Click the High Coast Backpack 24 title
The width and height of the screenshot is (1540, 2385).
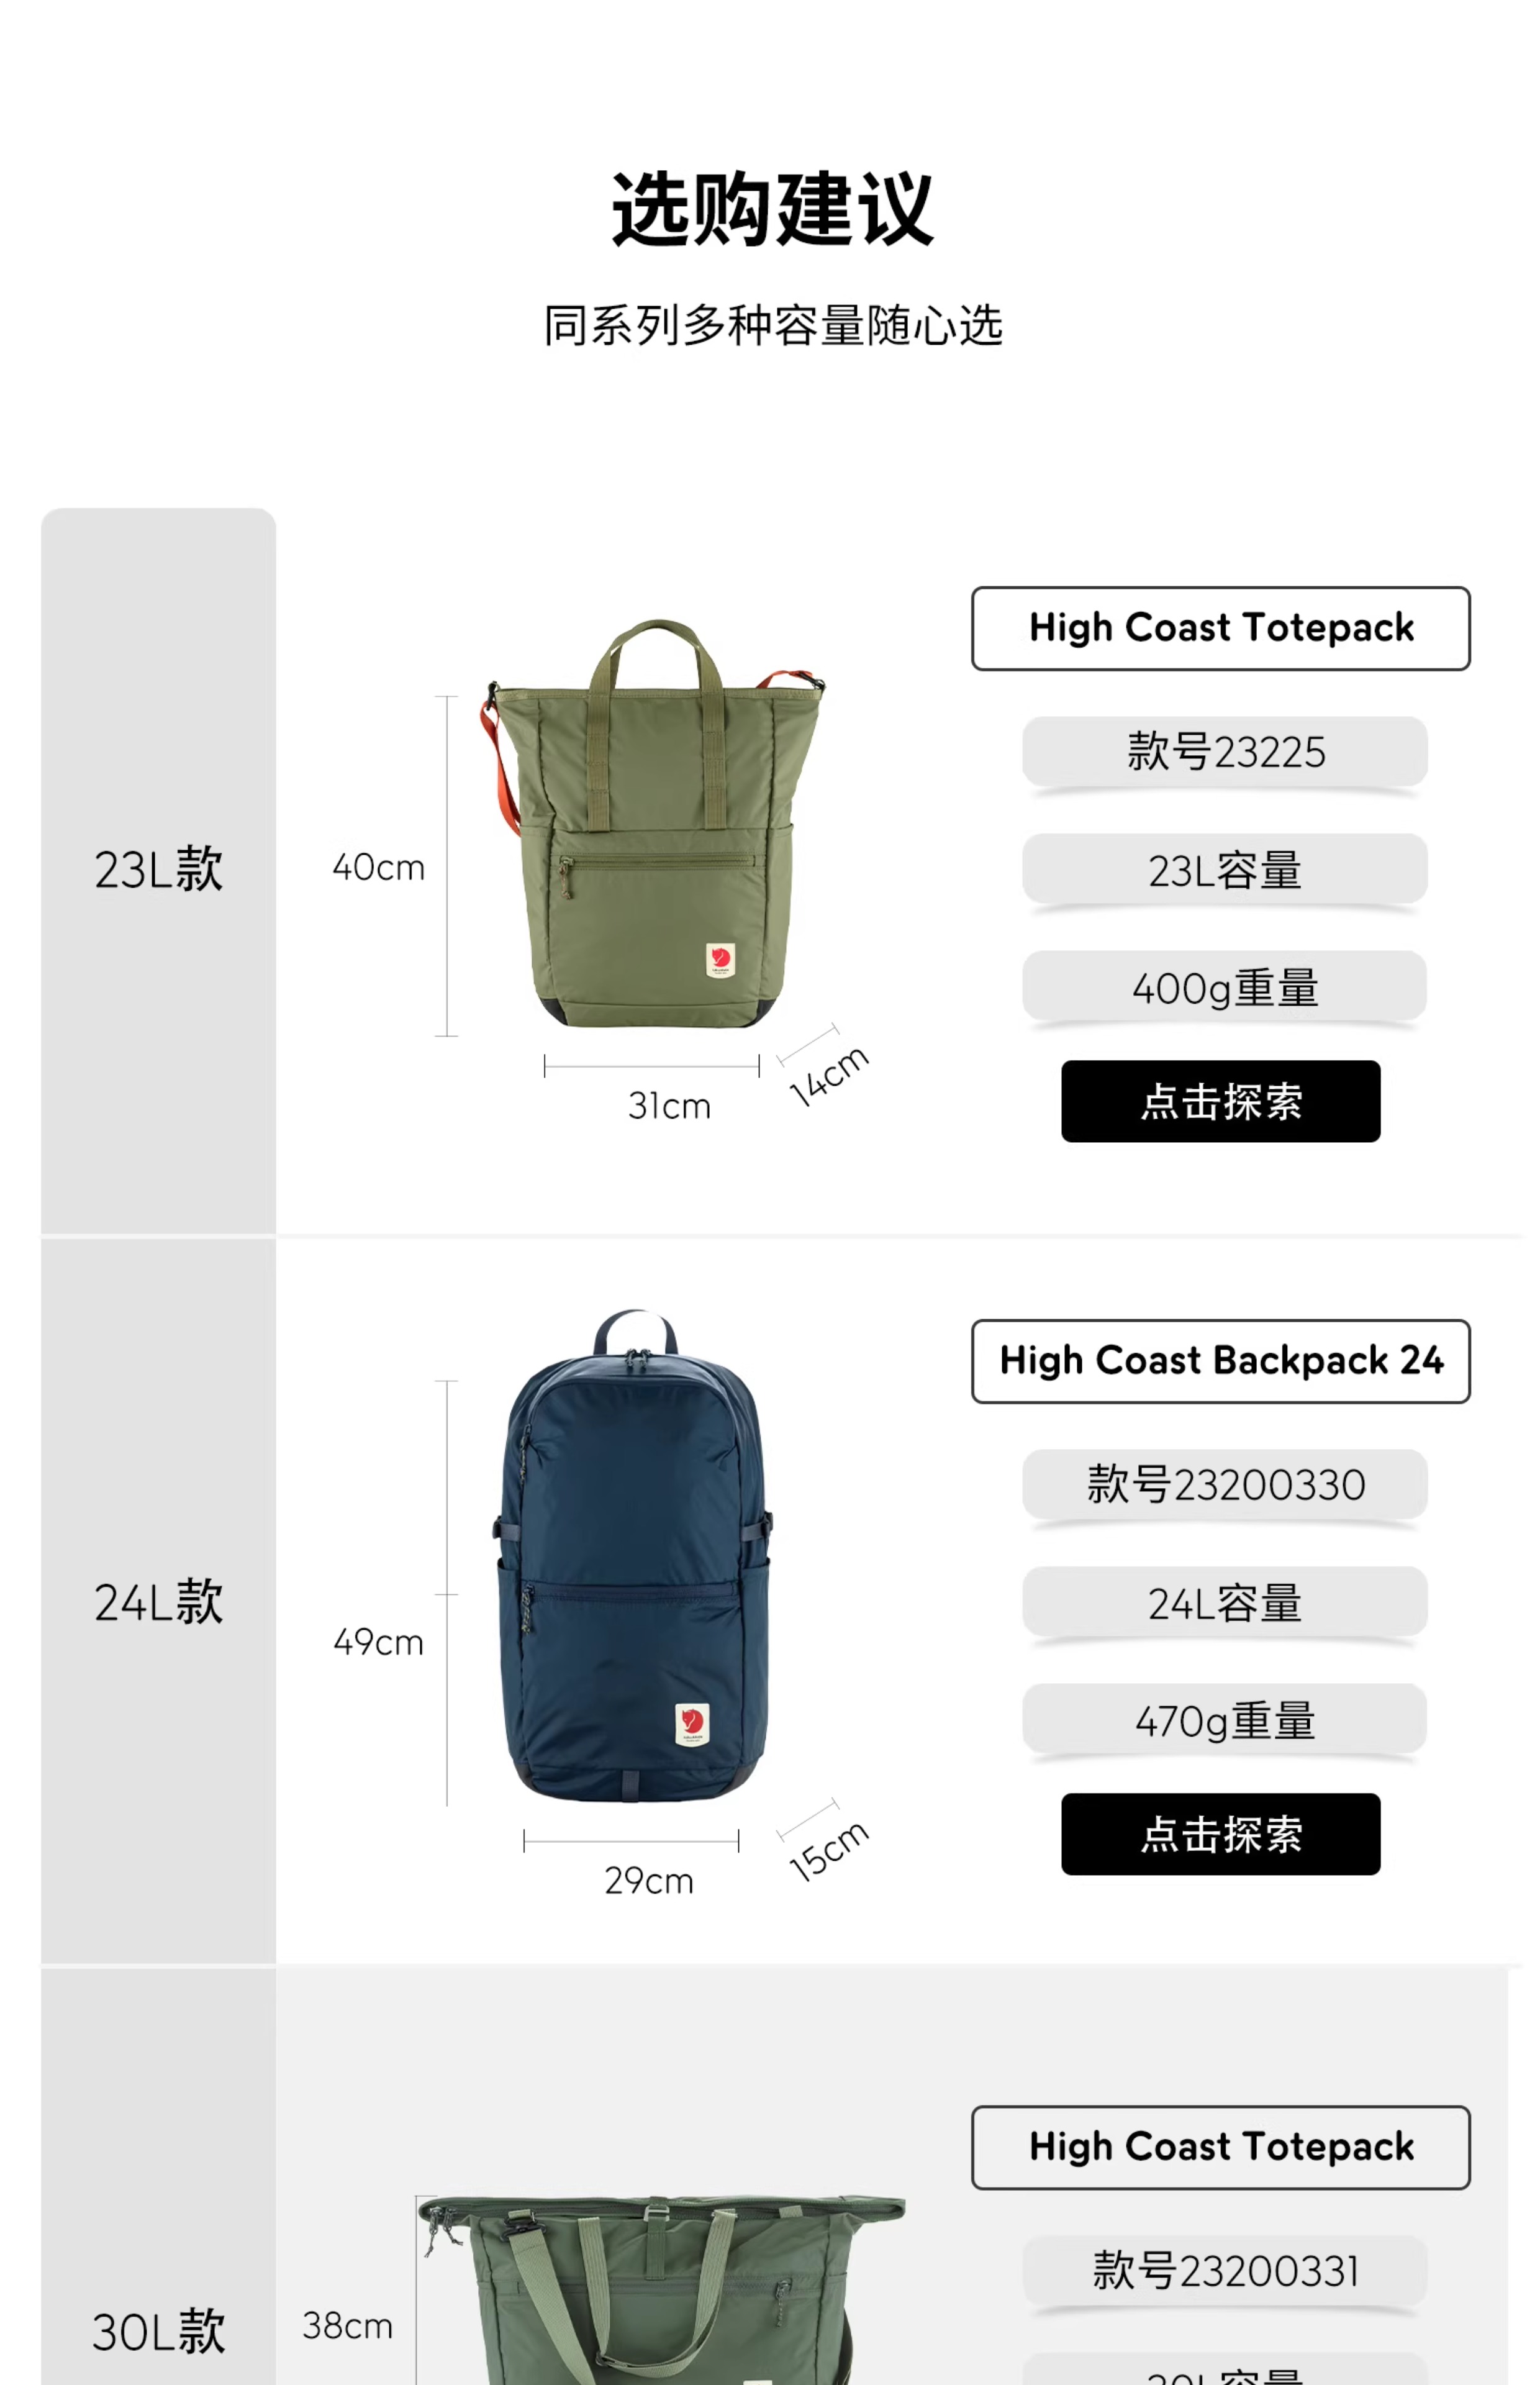click(x=1220, y=1361)
